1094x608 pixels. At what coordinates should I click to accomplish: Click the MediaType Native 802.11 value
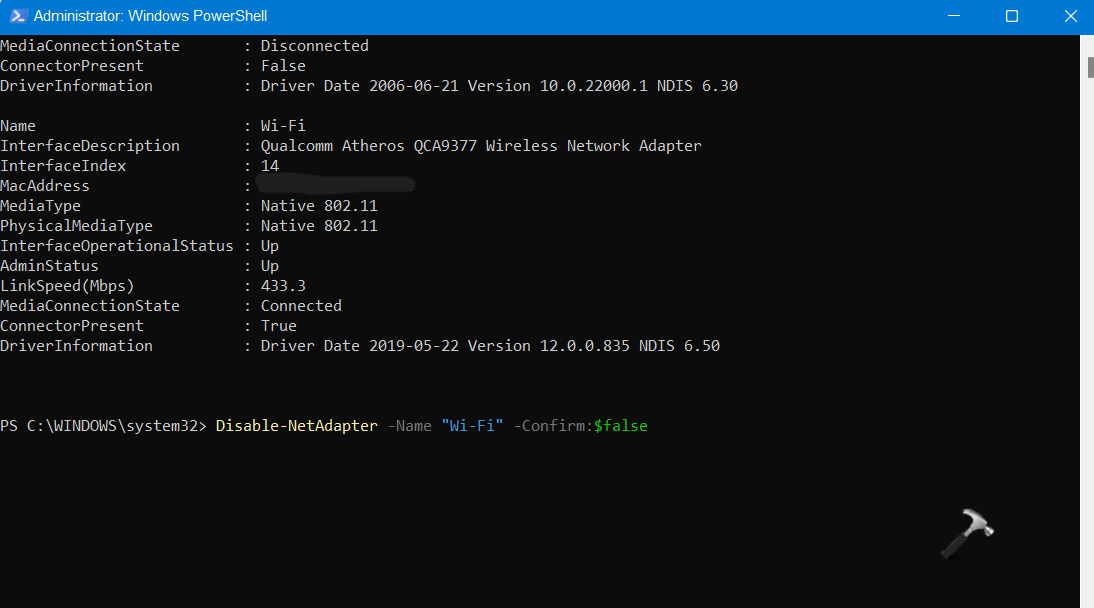coord(319,206)
